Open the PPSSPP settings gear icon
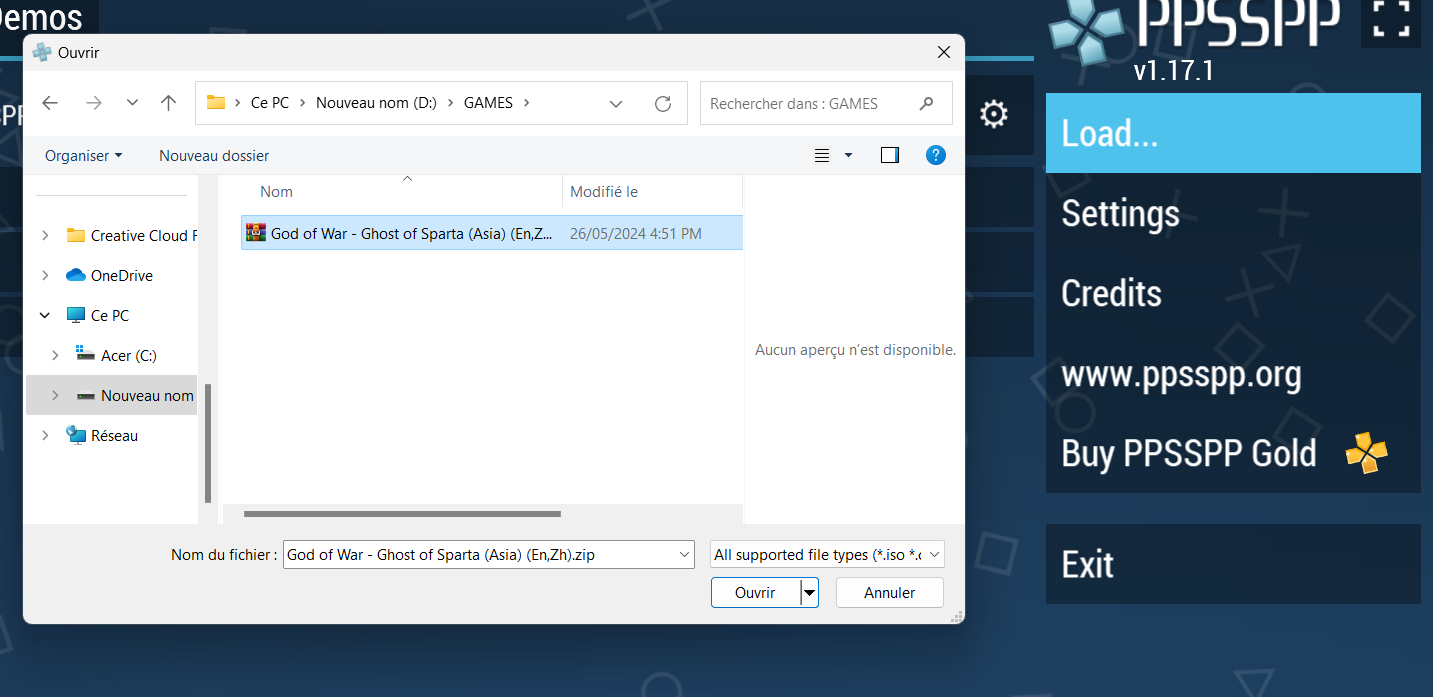The image size is (1433, 697). [x=993, y=114]
